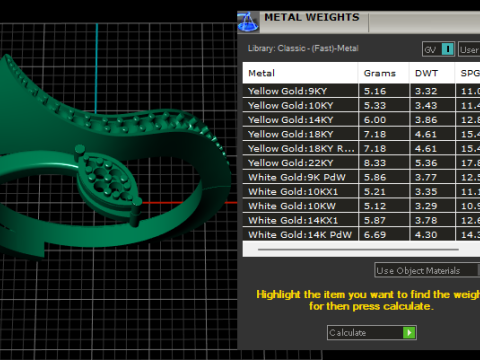Click the Grams column header
The image size is (480, 360).
384,73
